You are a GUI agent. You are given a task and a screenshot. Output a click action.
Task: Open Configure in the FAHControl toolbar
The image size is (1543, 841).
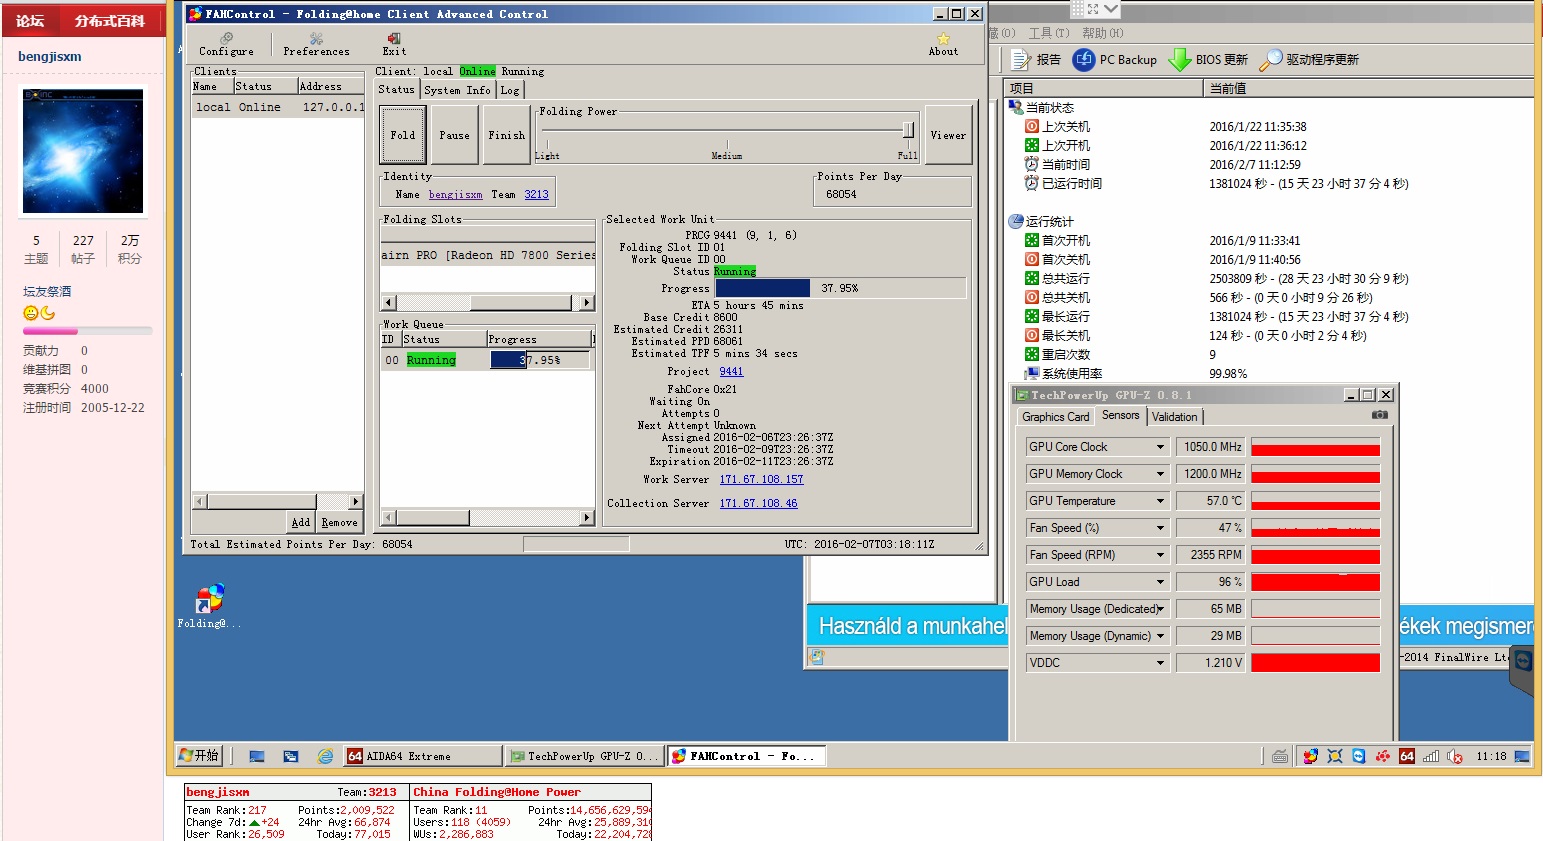(x=226, y=45)
